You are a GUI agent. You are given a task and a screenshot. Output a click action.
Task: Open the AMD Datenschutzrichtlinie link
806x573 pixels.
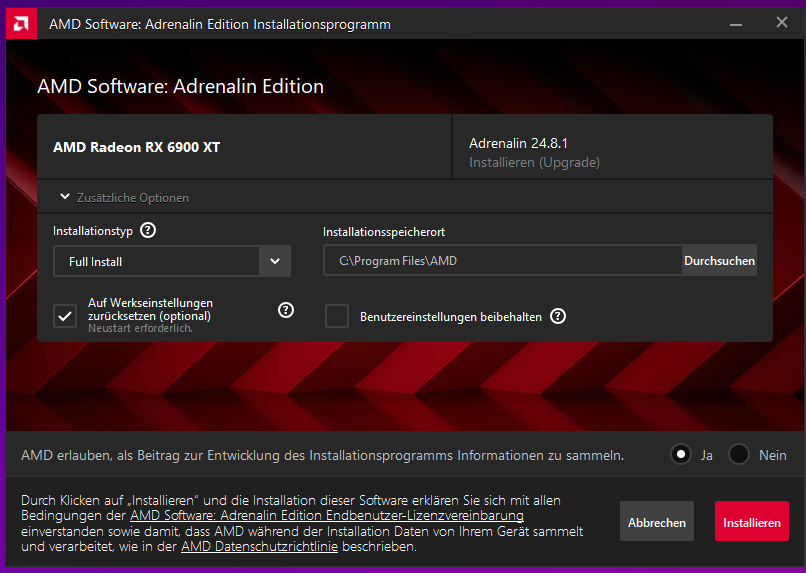pos(260,546)
